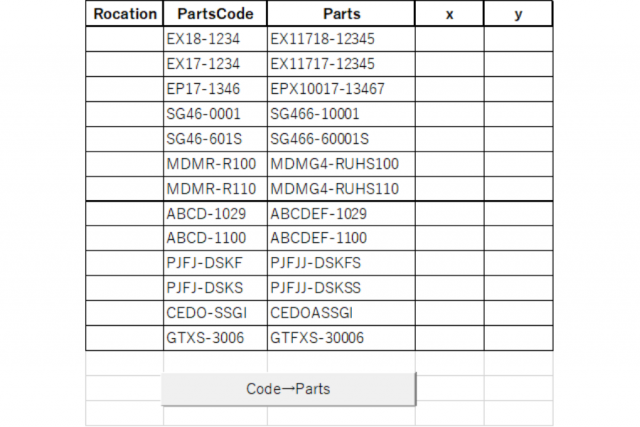The width and height of the screenshot is (640, 427).
Task: Click cell containing EX18-1234
Action: [215, 39]
